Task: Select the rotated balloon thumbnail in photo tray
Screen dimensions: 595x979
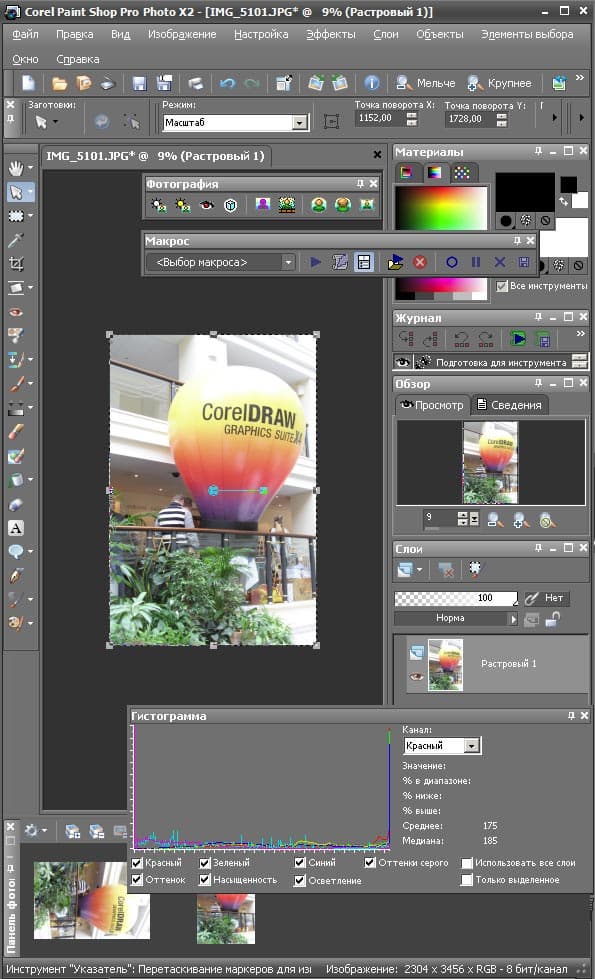Action: (x=91, y=900)
